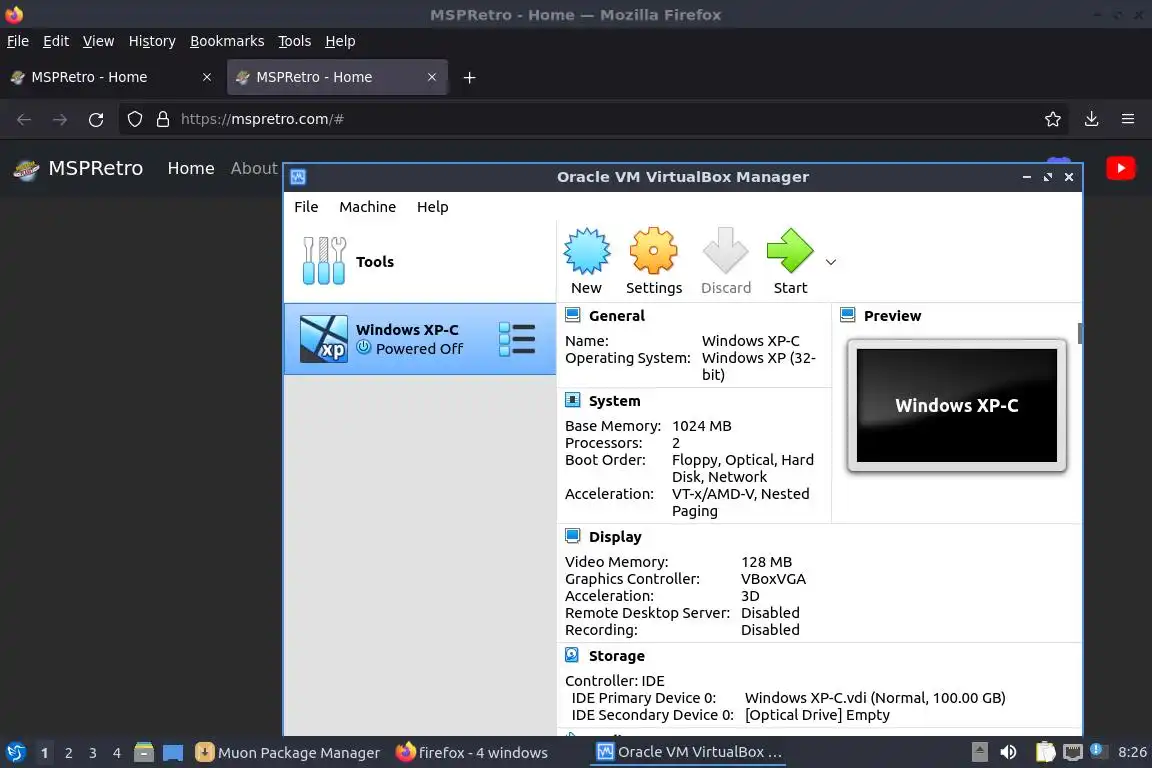Open Firefox Help menu

click(x=340, y=41)
